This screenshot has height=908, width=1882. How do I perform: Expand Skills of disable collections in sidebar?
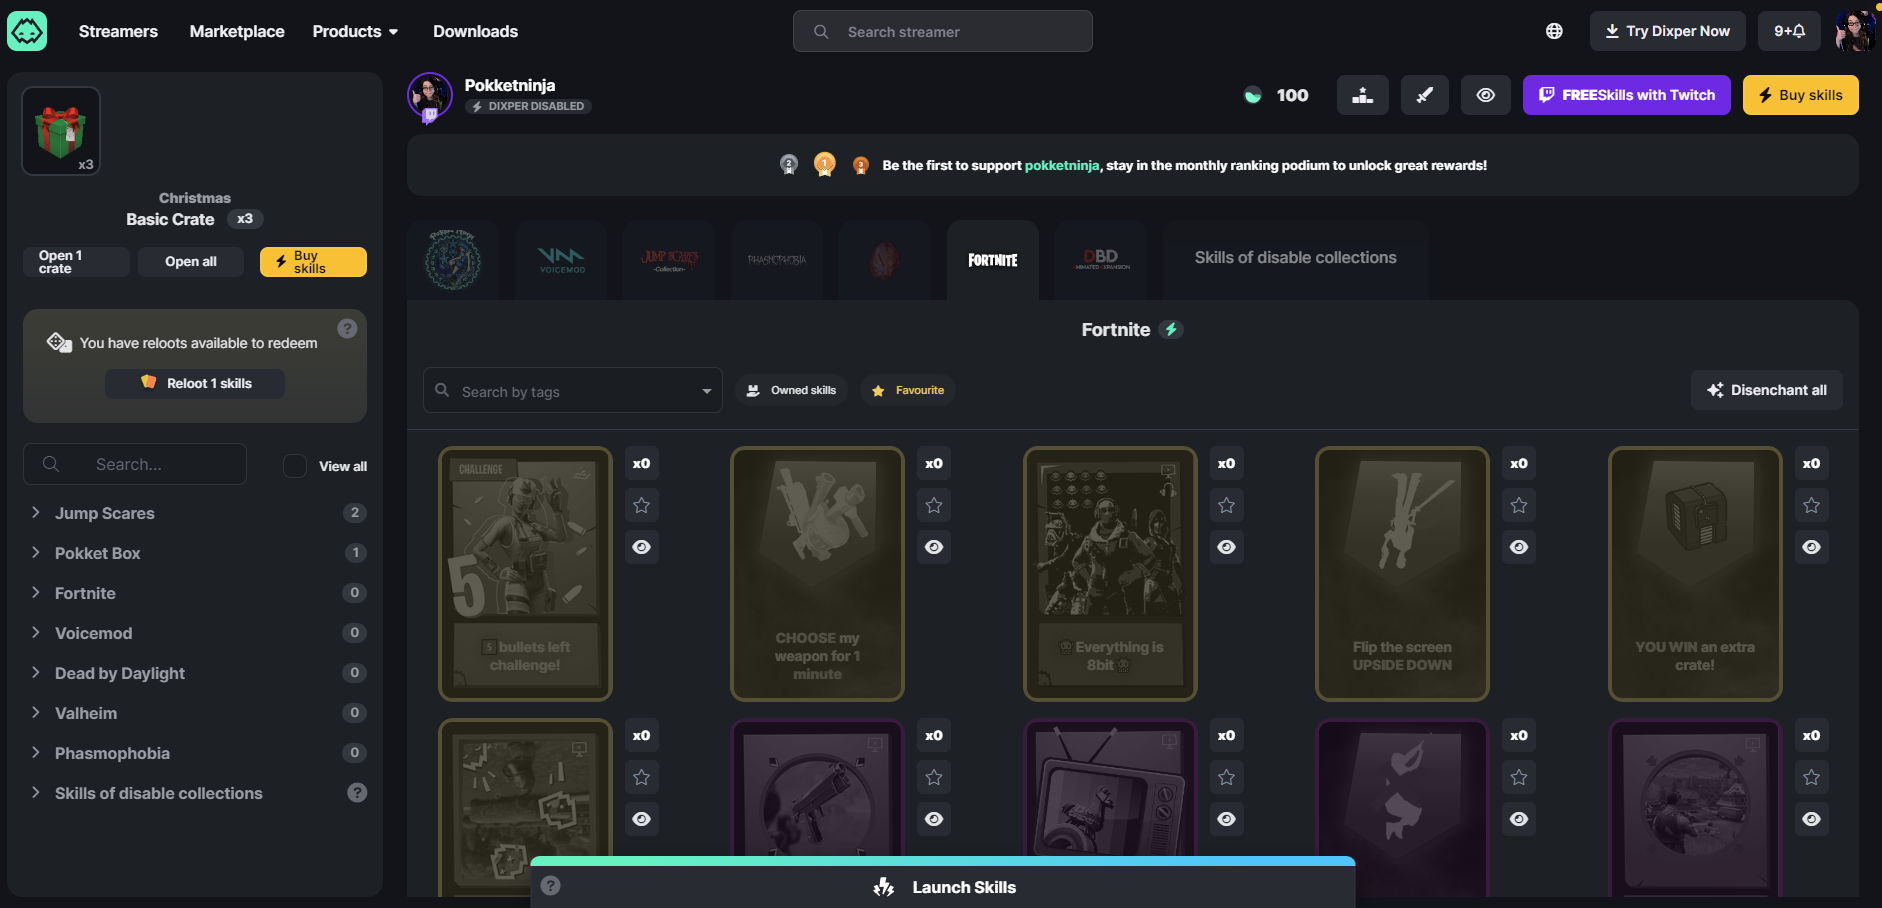click(x=195, y=793)
